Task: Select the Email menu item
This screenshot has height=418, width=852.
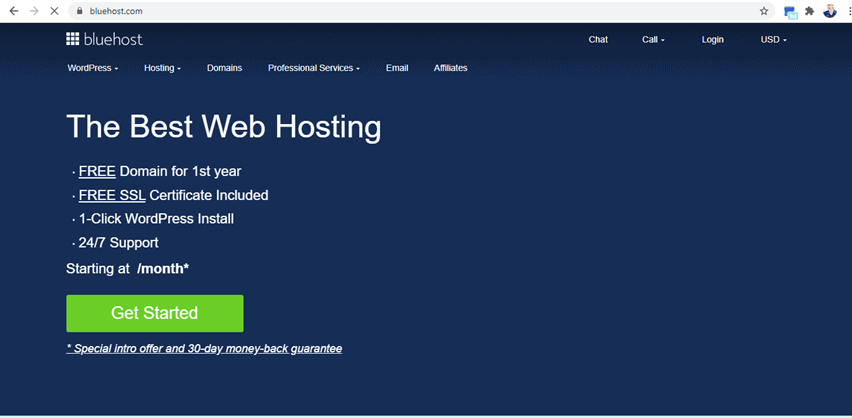Action: tap(397, 68)
